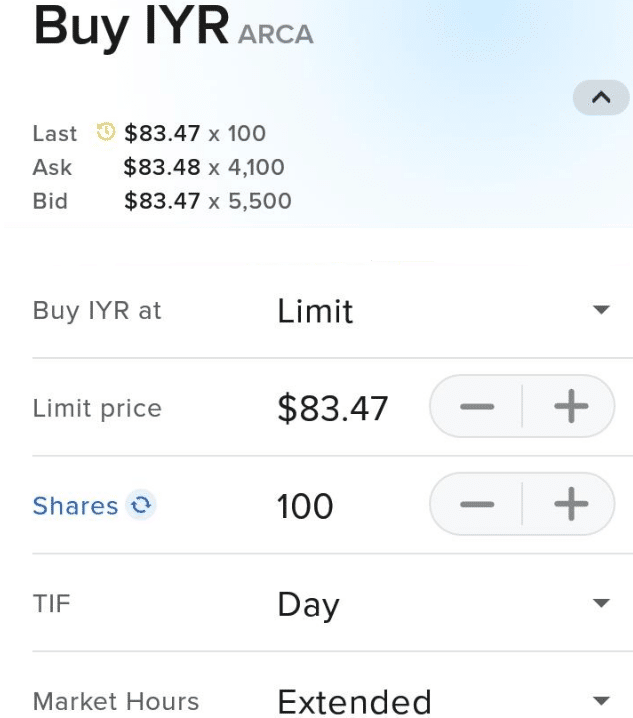
Task: Decrease the limit price with minus button
Action: point(477,406)
